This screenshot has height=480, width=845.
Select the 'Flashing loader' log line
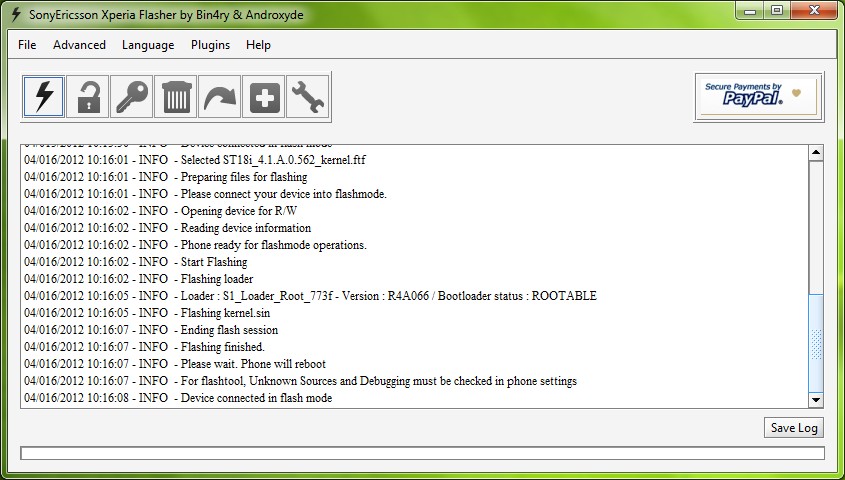point(139,279)
